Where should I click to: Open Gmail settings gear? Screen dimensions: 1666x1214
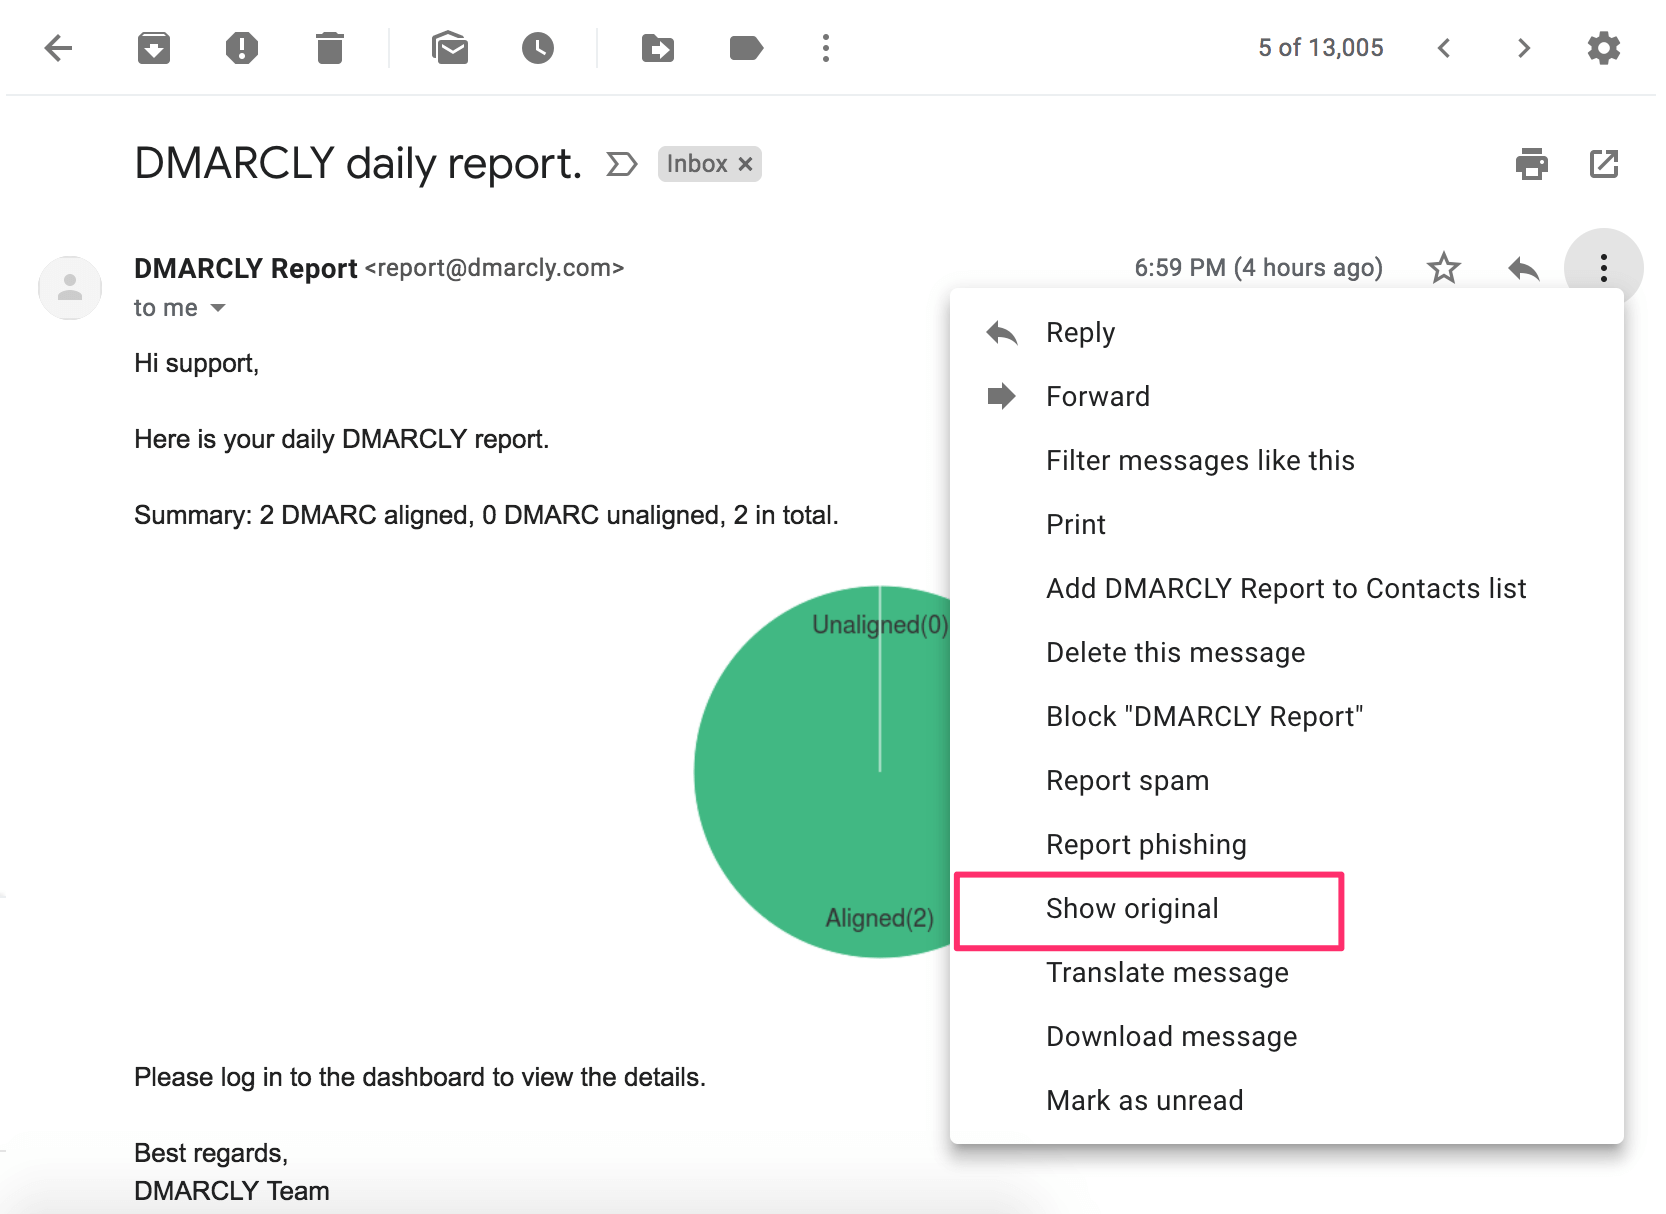(x=1604, y=47)
